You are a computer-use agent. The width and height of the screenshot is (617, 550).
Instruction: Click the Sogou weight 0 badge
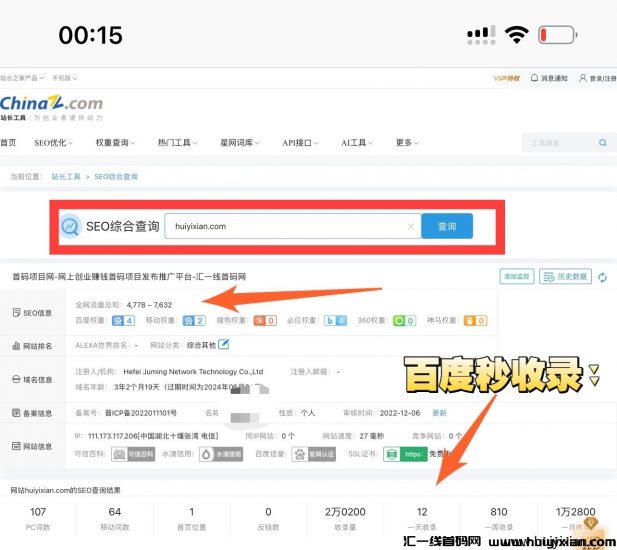pyautogui.click(x=265, y=321)
